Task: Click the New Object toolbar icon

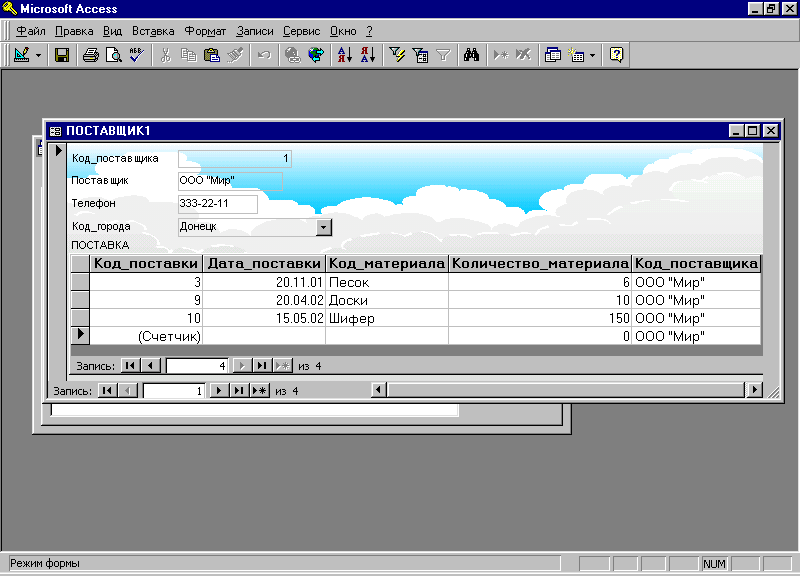Action: [577, 55]
